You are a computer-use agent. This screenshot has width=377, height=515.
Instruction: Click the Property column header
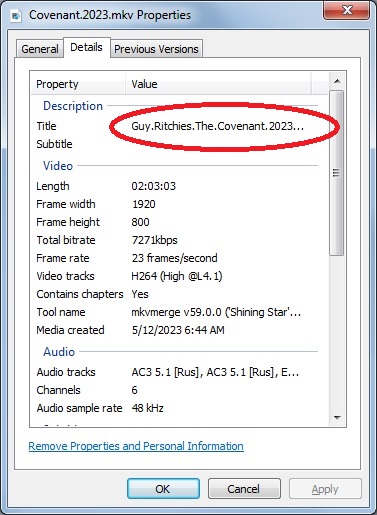point(79,84)
